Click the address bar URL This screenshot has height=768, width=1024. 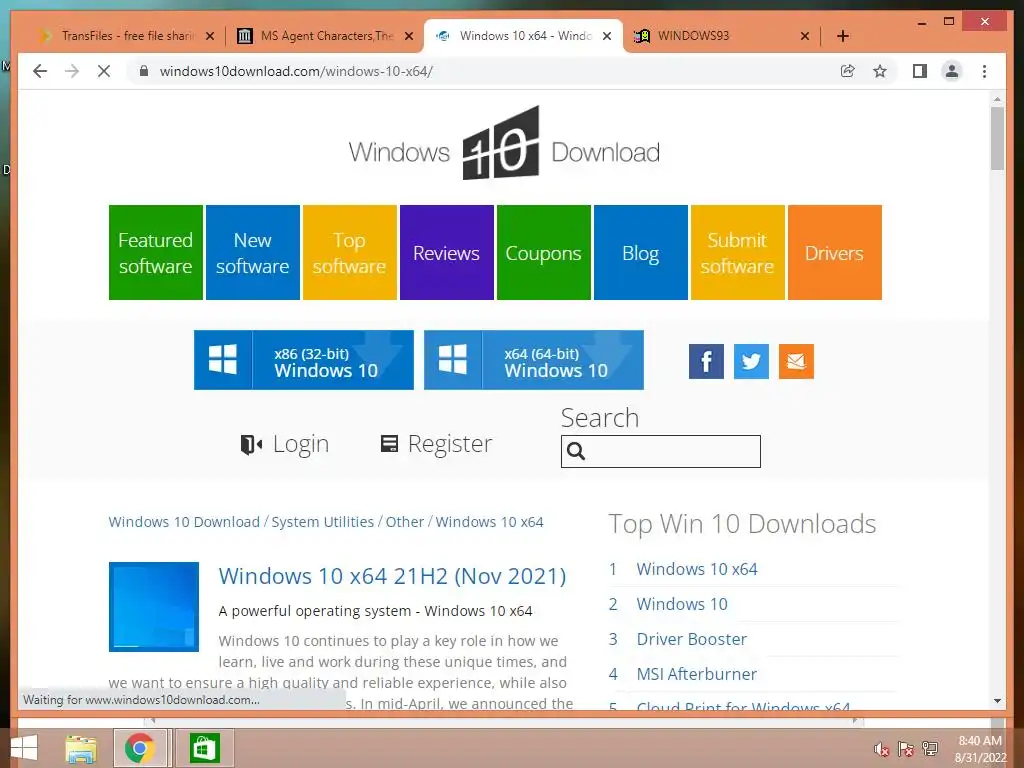coord(296,71)
